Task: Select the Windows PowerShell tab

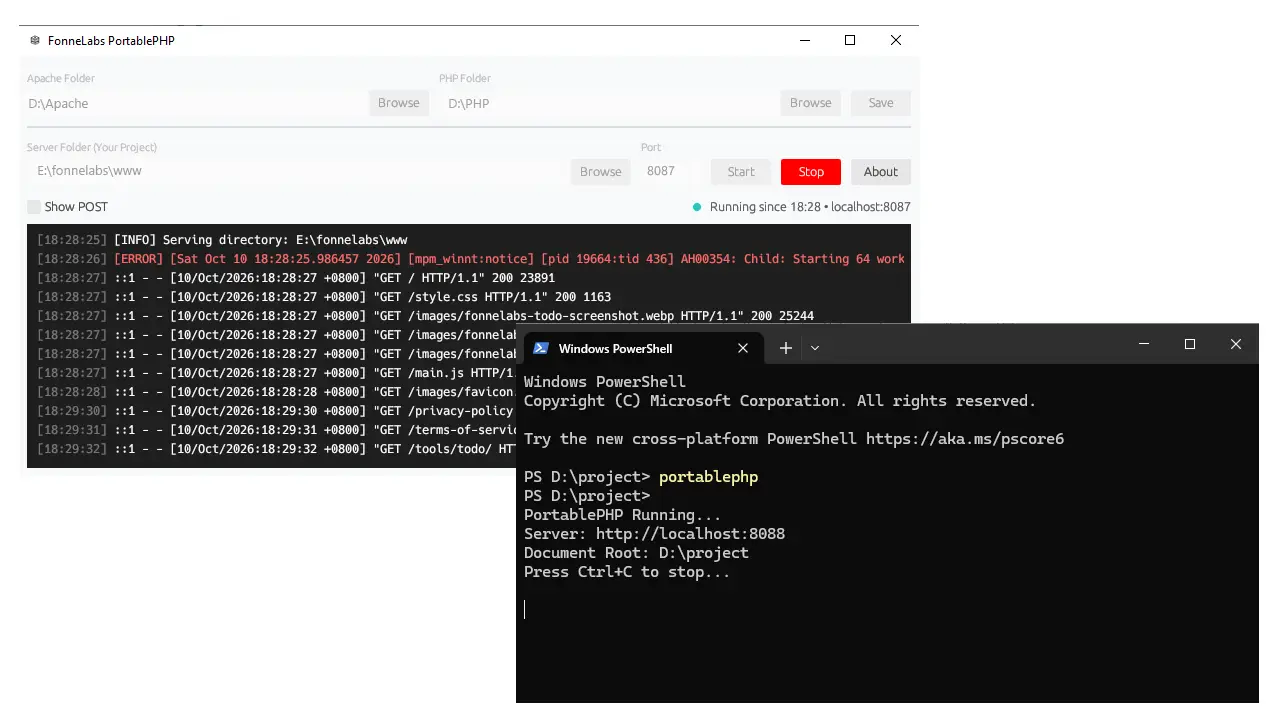Action: 643,348
